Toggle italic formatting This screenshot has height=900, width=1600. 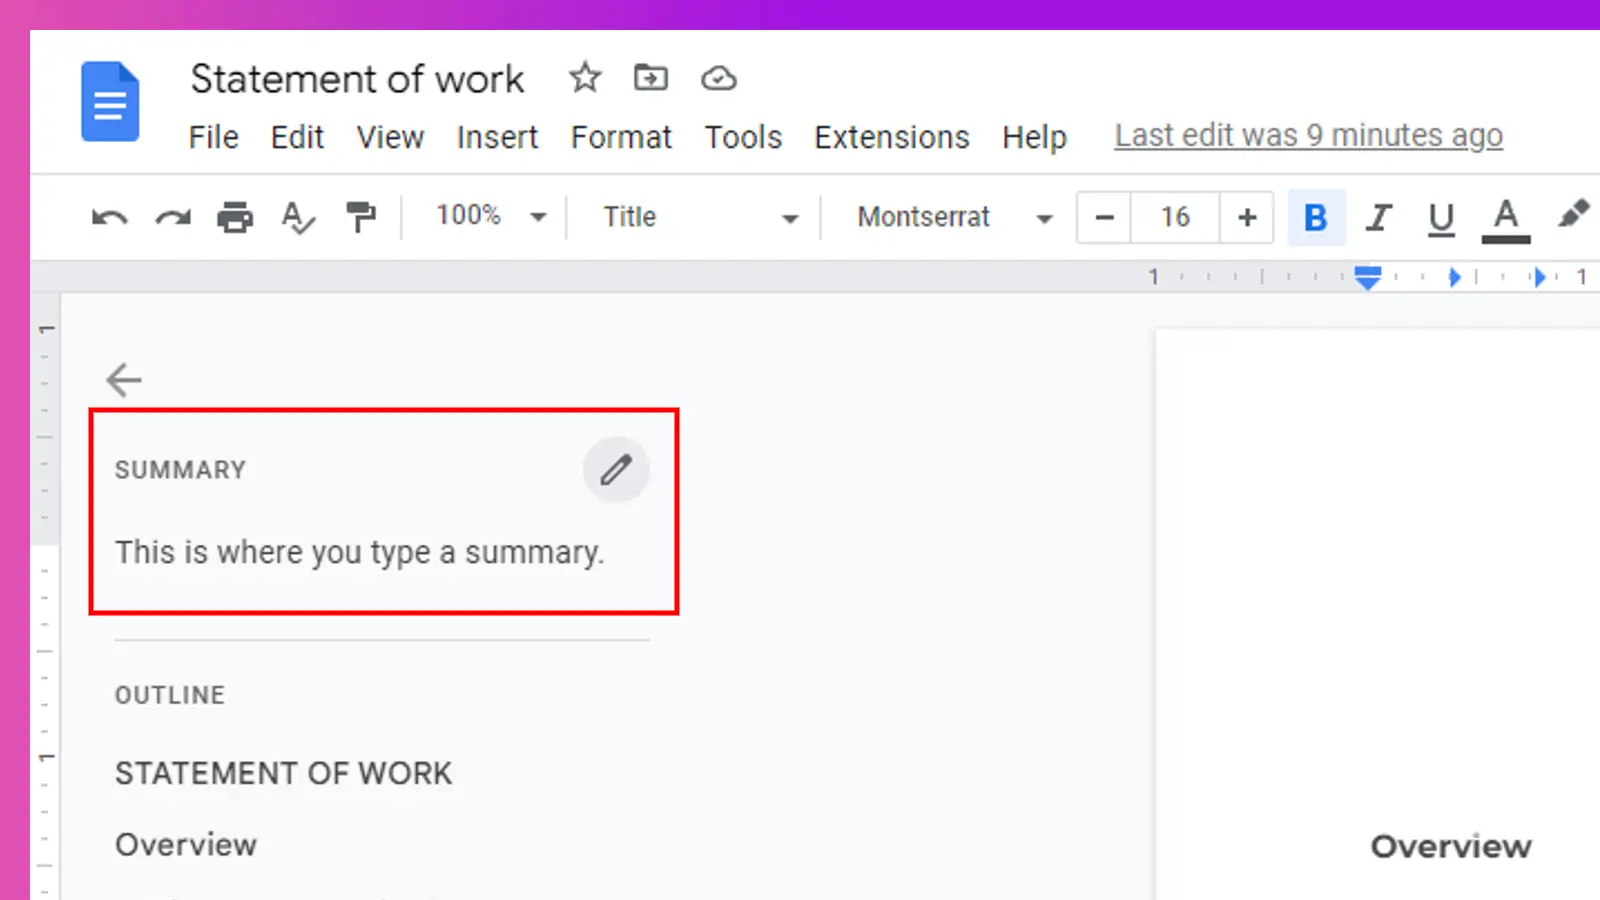coord(1379,217)
